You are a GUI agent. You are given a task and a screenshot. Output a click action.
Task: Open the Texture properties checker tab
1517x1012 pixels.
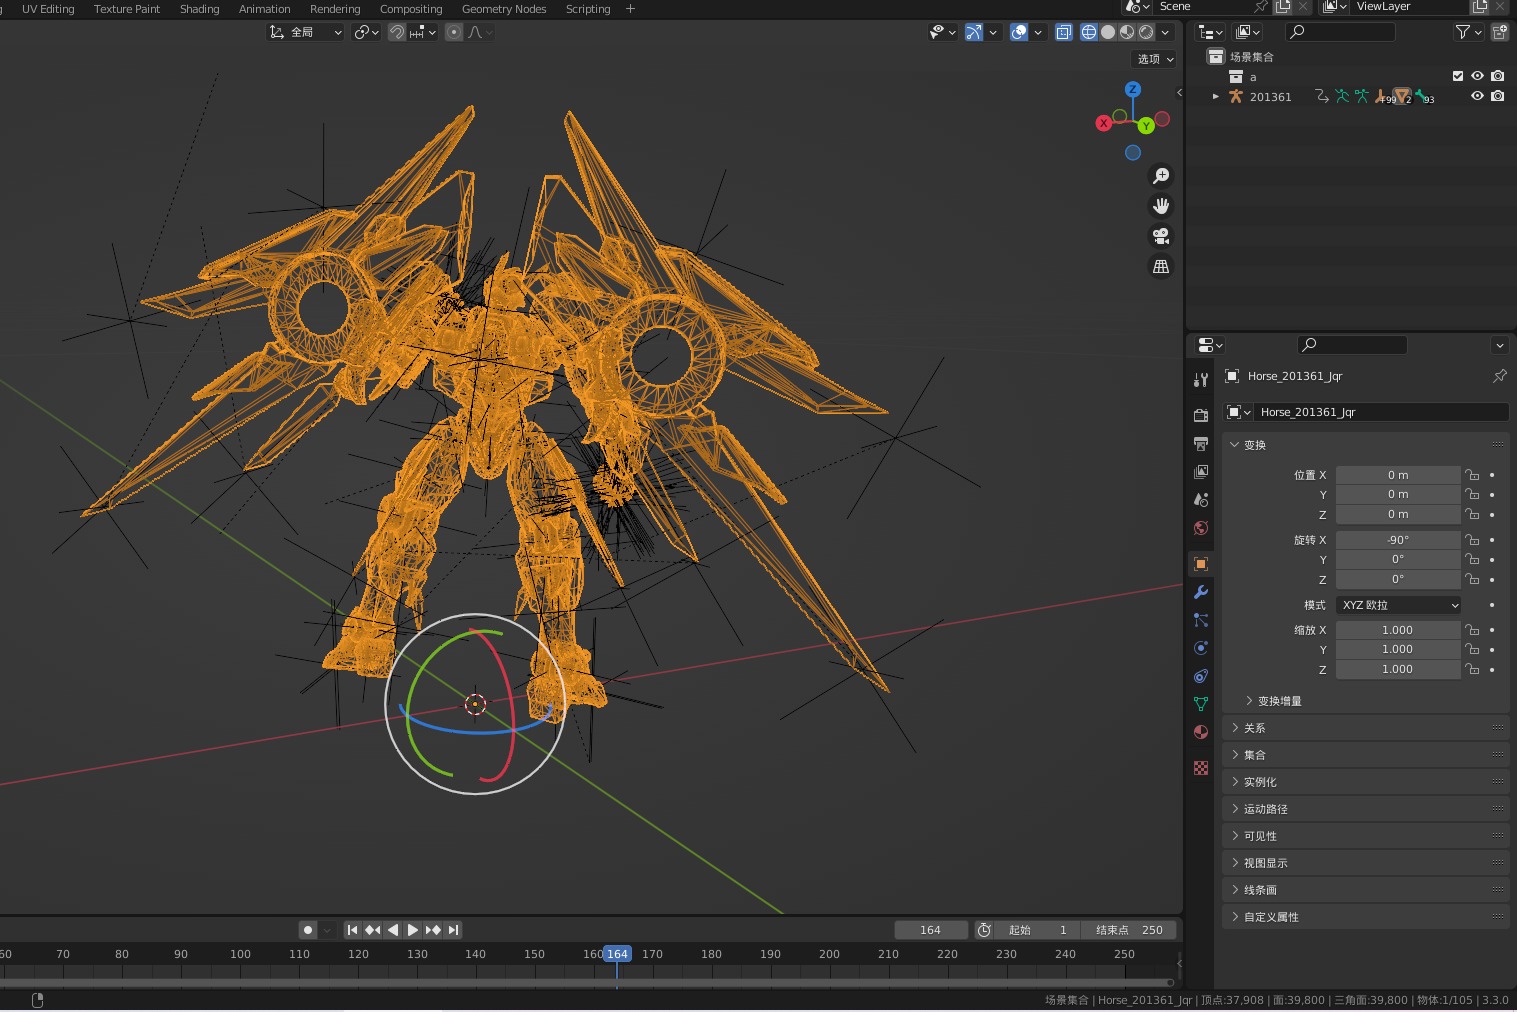1201,768
